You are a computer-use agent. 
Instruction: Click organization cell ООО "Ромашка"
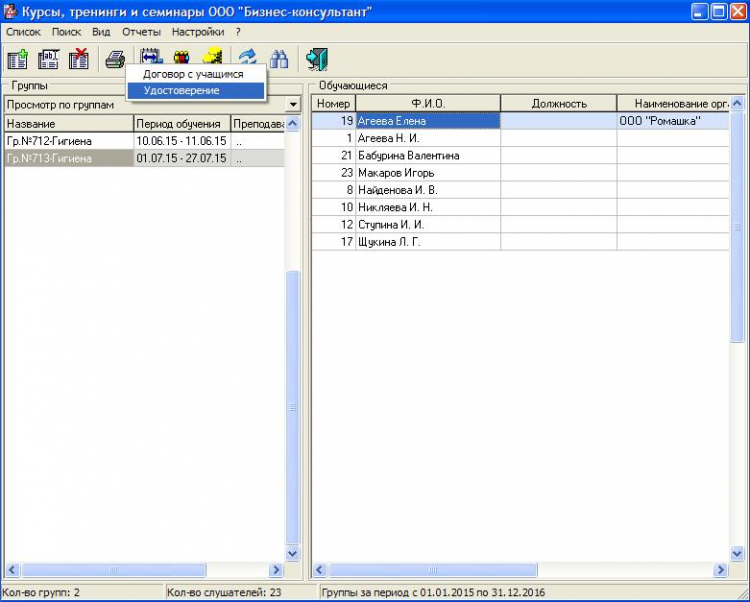[x=673, y=121]
